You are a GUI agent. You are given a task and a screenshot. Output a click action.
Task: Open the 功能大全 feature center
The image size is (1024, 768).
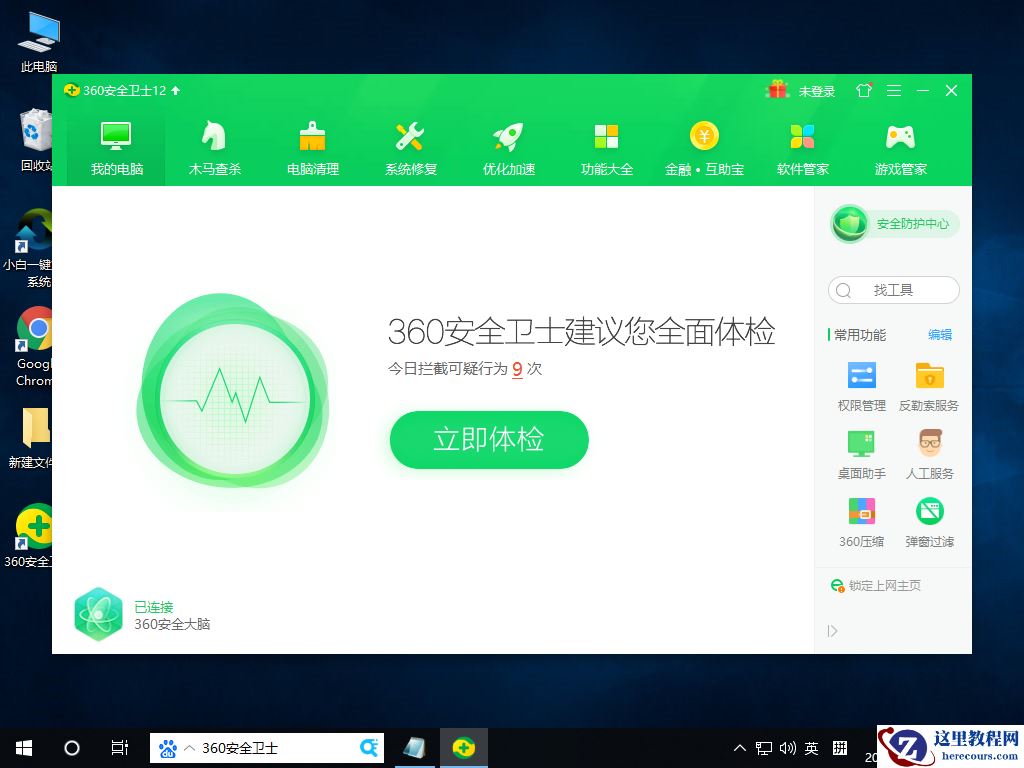(606, 145)
